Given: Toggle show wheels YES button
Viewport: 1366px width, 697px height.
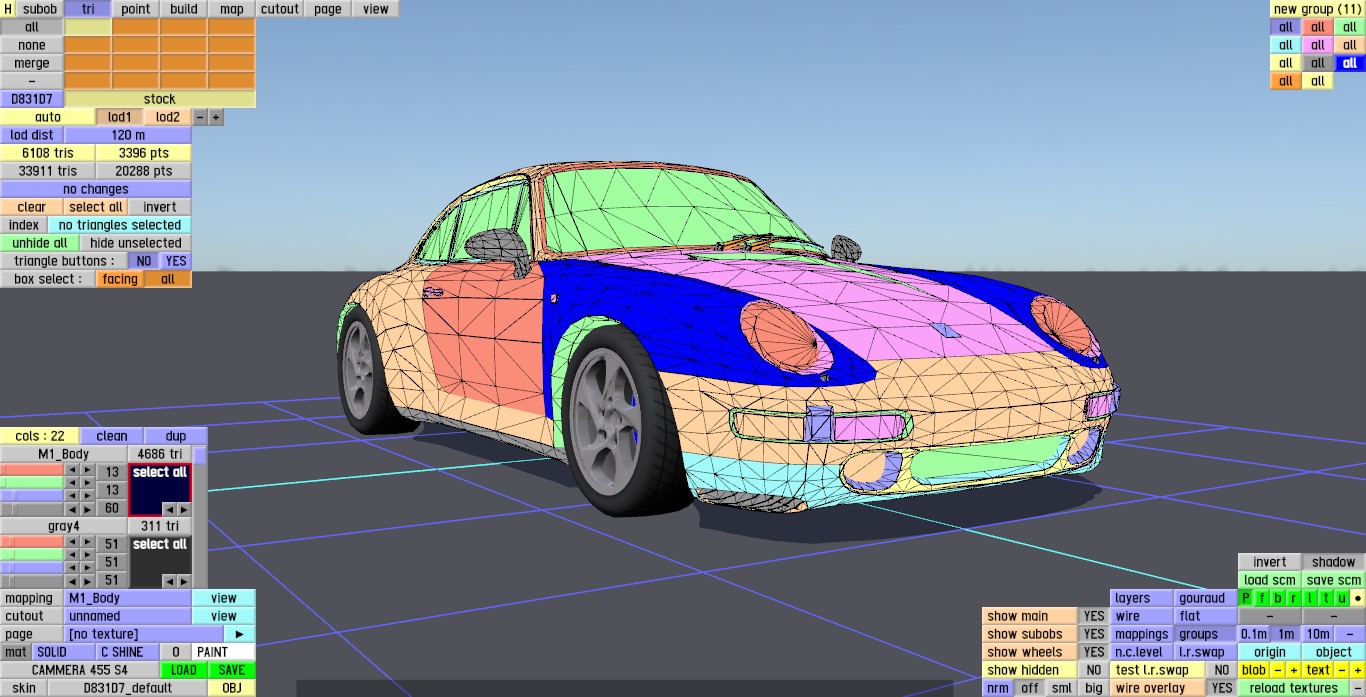Looking at the screenshot, I should pyautogui.click(x=1094, y=652).
